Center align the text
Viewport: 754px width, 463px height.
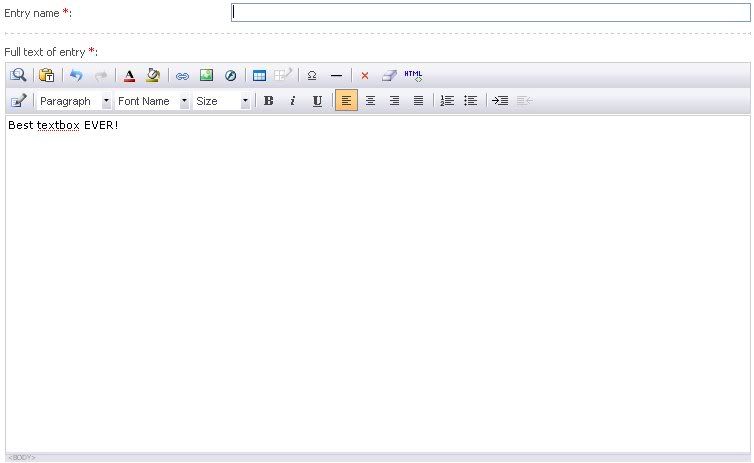(370, 100)
